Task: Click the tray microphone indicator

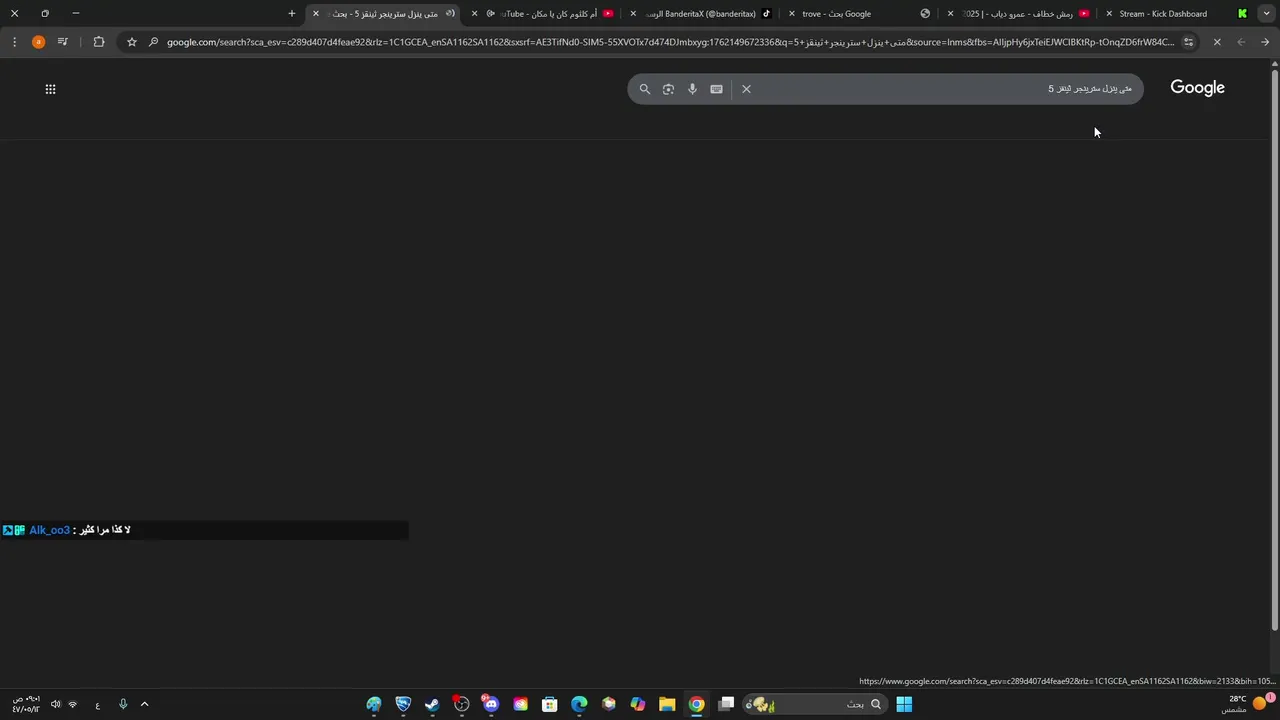Action: 123,704
